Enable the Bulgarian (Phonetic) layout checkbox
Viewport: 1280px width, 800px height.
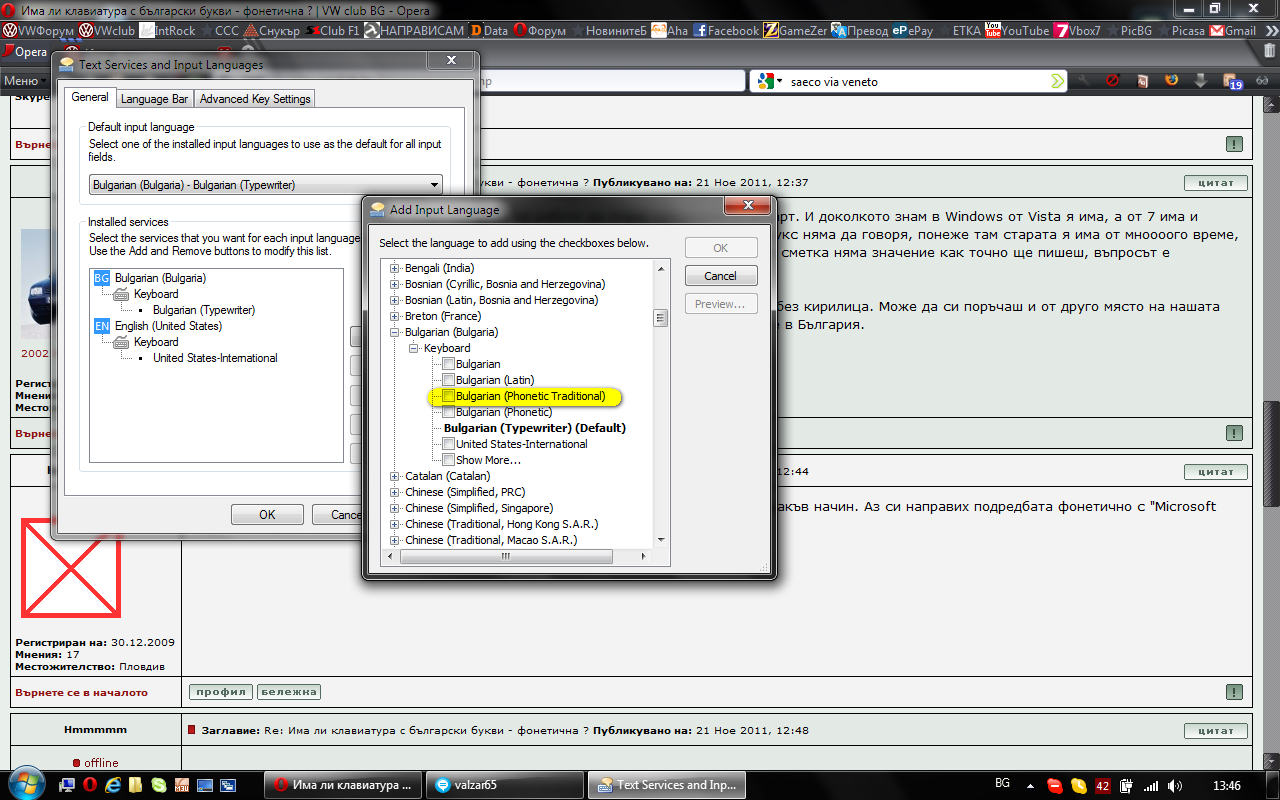pyautogui.click(x=449, y=412)
